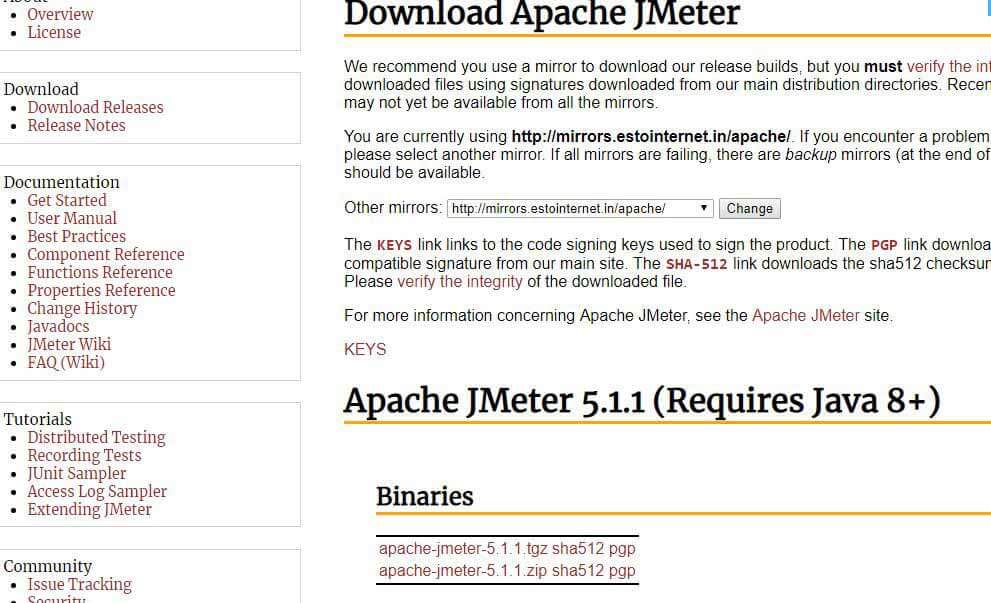Viewport: 991px width, 603px height.
Task: Click the verify the integrity link
Action: coord(459,282)
